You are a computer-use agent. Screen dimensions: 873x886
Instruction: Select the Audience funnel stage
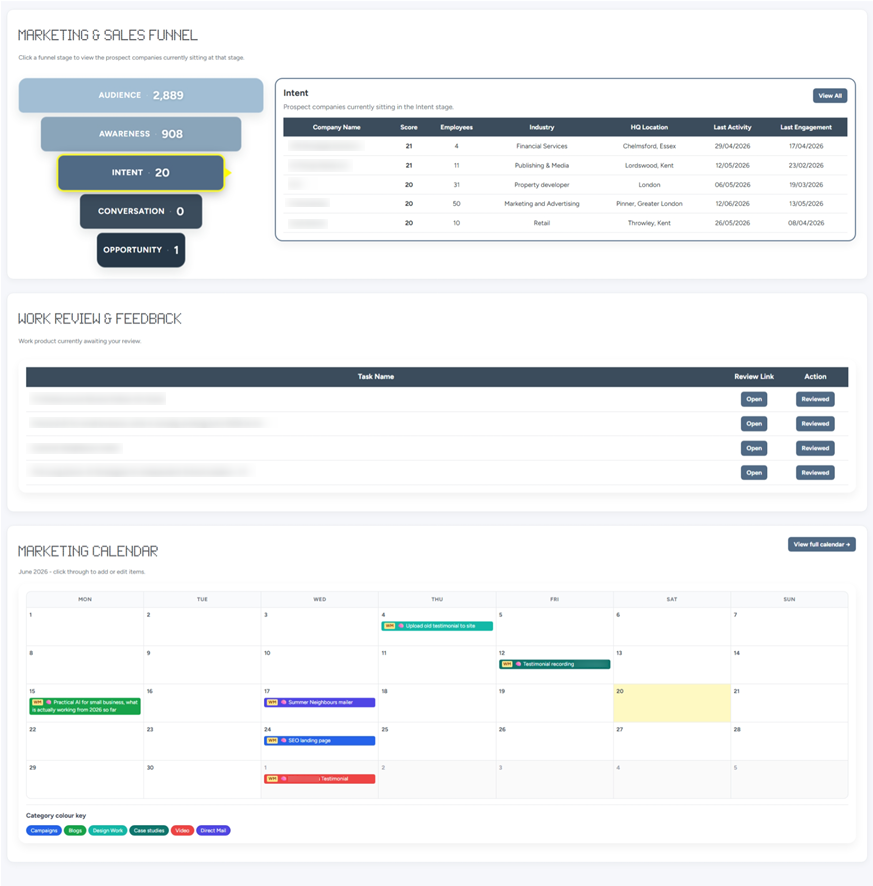point(141,95)
